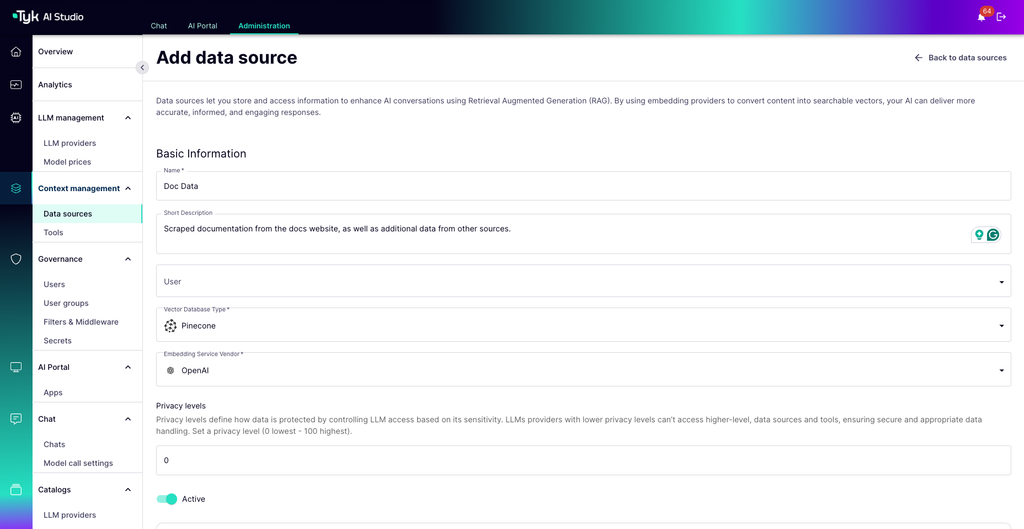The width and height of the screenshot is (1024, 529).
Task: Click the Grammarly icon in description field
Action: (993, 235)
